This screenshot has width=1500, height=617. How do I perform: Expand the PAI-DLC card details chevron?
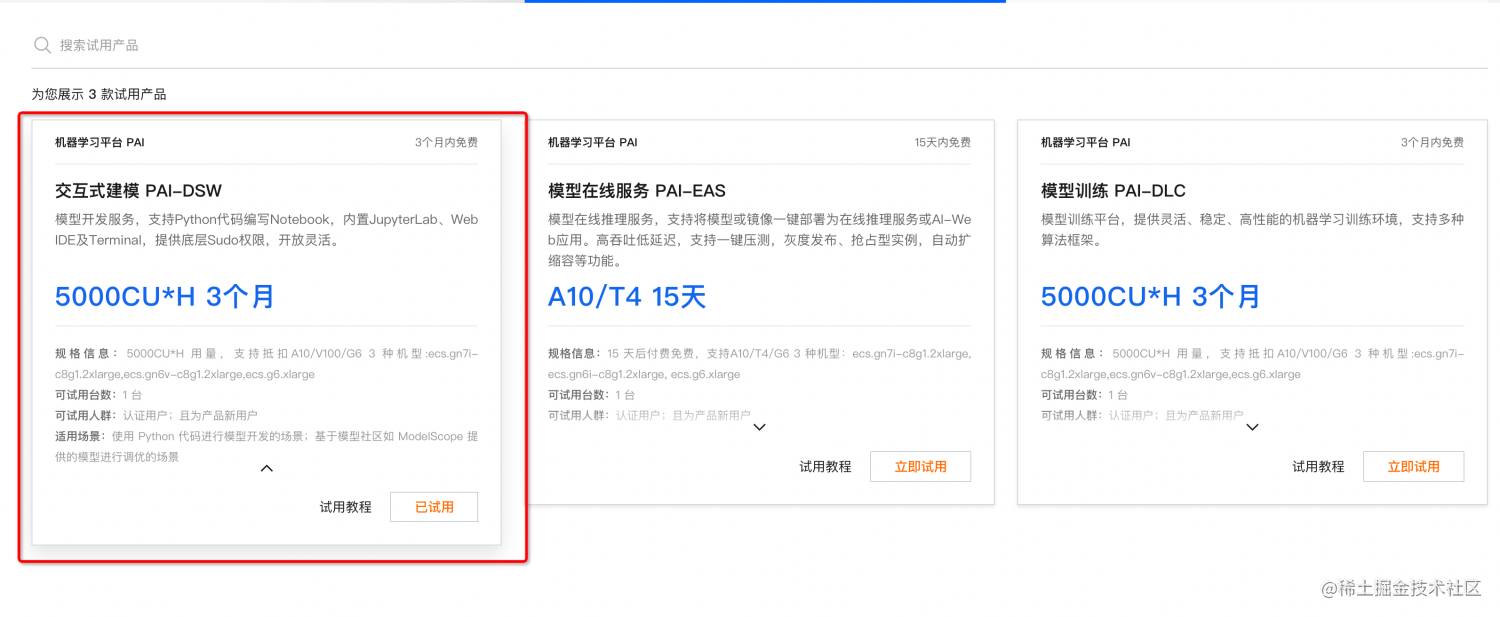(1252, 427)
